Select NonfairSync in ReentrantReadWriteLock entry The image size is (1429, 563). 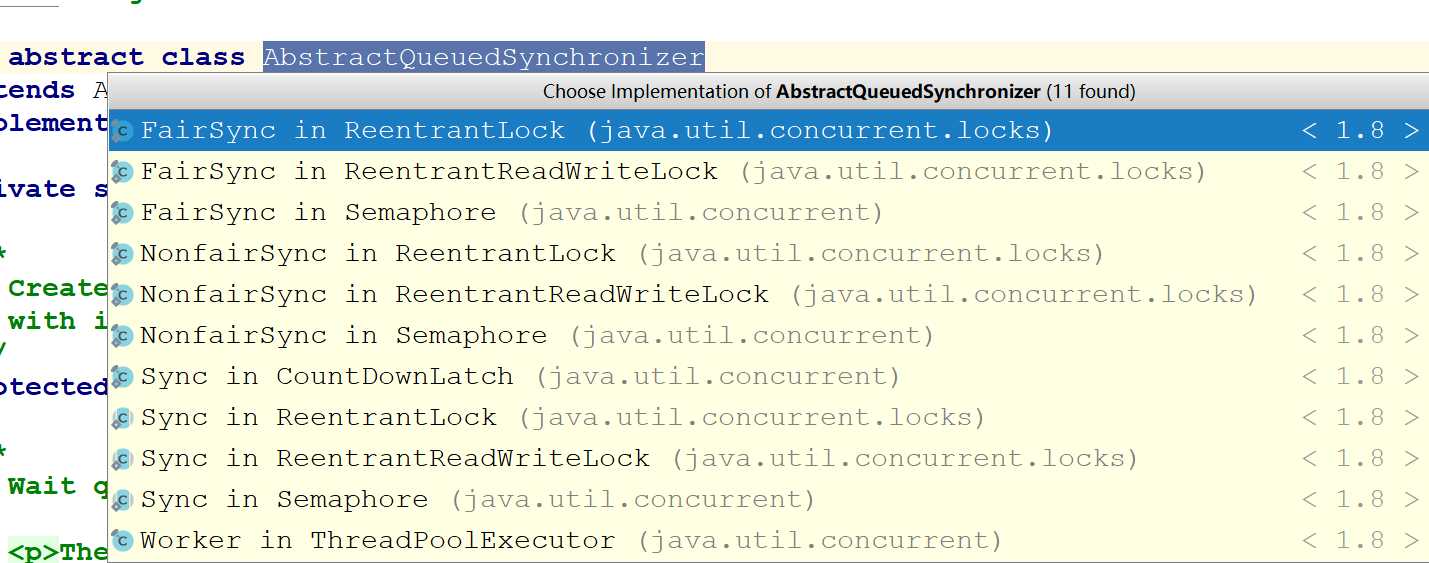(769, 295)
